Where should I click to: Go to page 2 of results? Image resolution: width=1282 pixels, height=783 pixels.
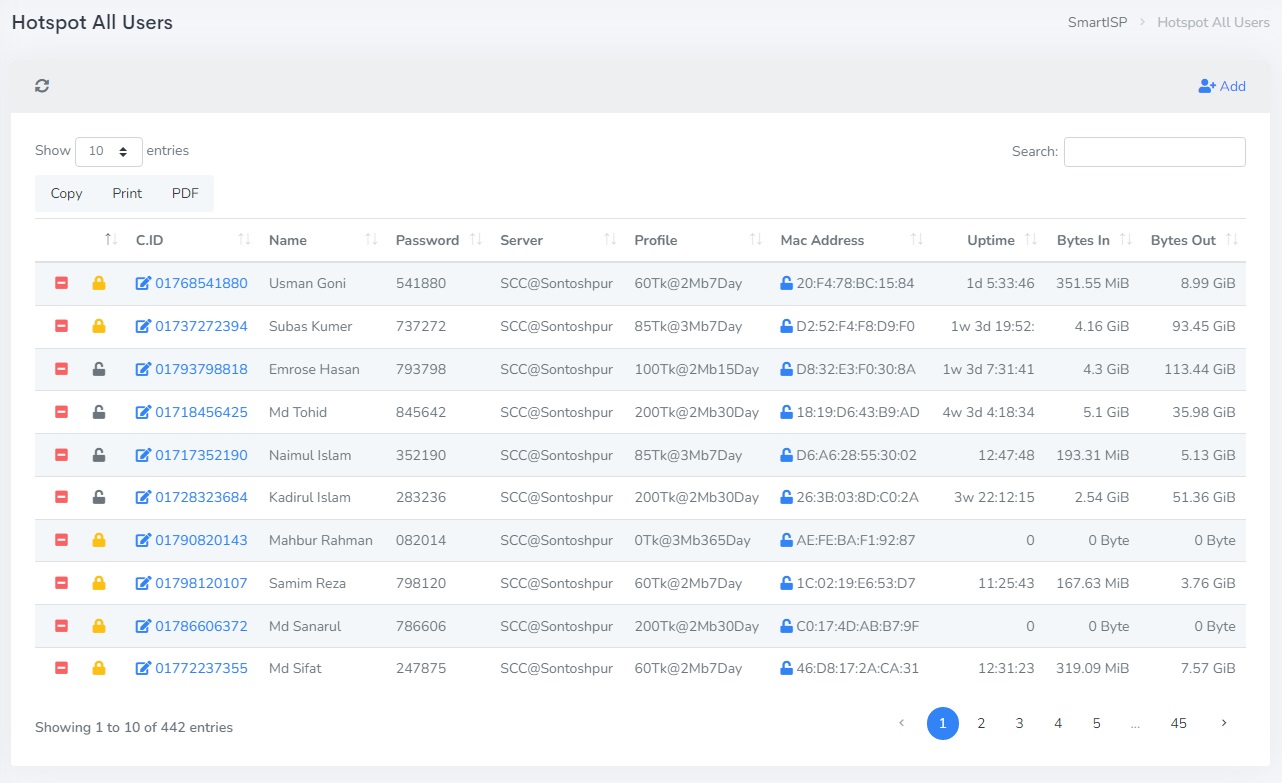(x=981, y=723)
